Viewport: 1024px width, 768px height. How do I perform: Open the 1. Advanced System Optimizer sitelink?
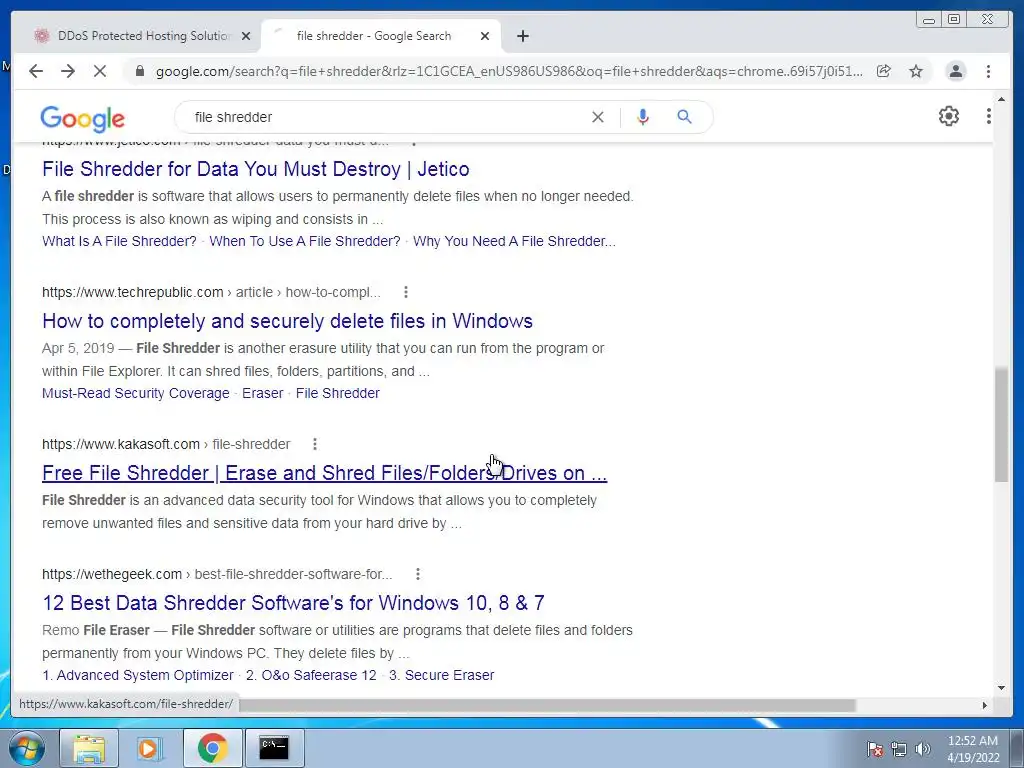click(138, 675)
